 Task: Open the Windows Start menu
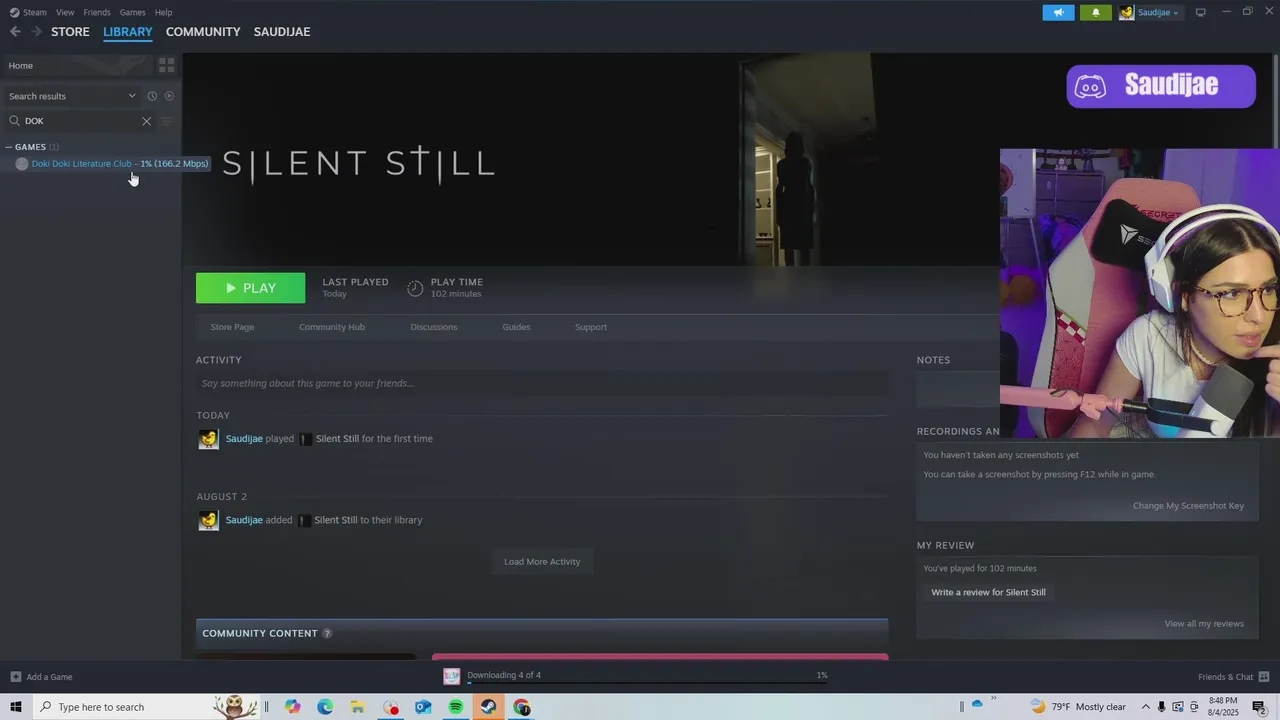pyautogui.click(x=16, y=707)
